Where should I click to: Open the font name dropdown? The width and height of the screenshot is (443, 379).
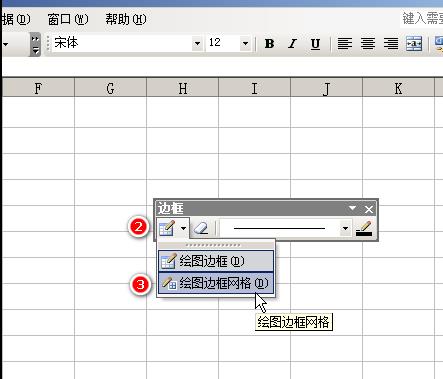click(197, 43)
